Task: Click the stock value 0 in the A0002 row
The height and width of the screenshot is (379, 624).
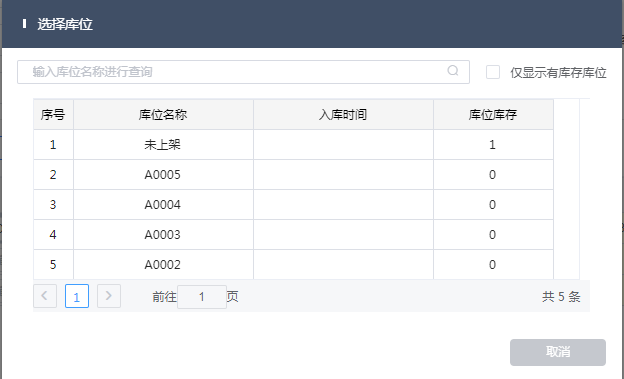Action: (x=493, y=264)
